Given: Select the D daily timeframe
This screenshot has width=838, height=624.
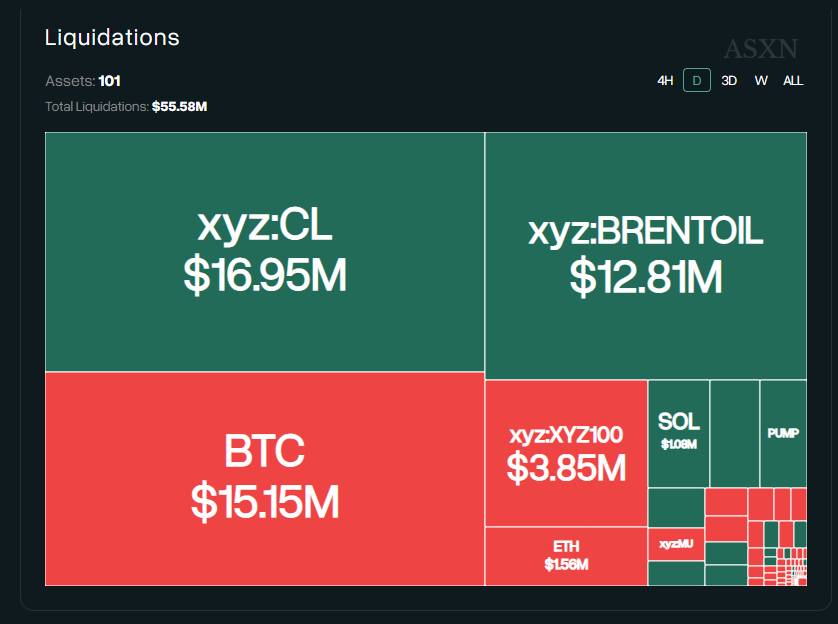Looking at the screenshot, I should tap(697, 81).
